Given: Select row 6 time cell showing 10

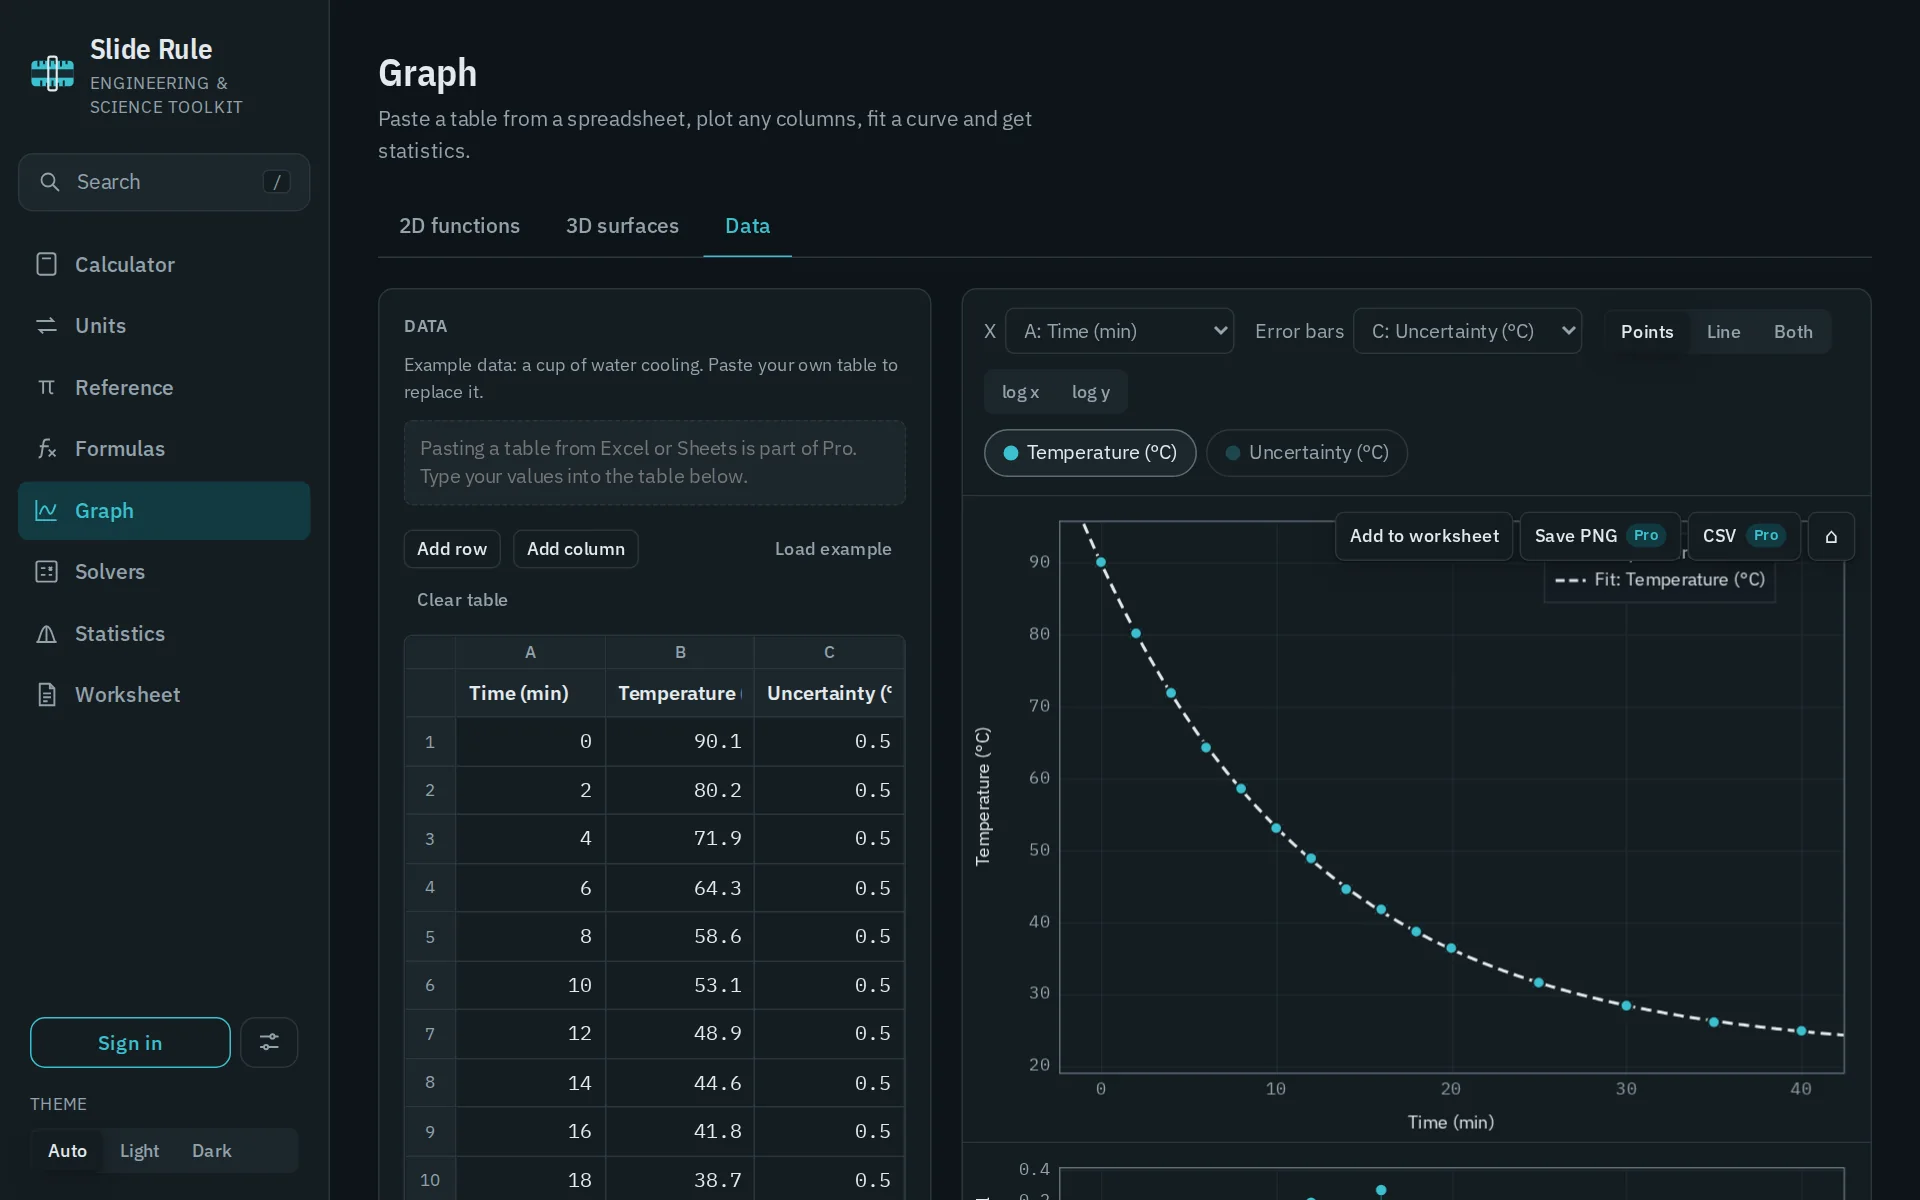Looking at the screenshot, I should click(x=530, y=986).
